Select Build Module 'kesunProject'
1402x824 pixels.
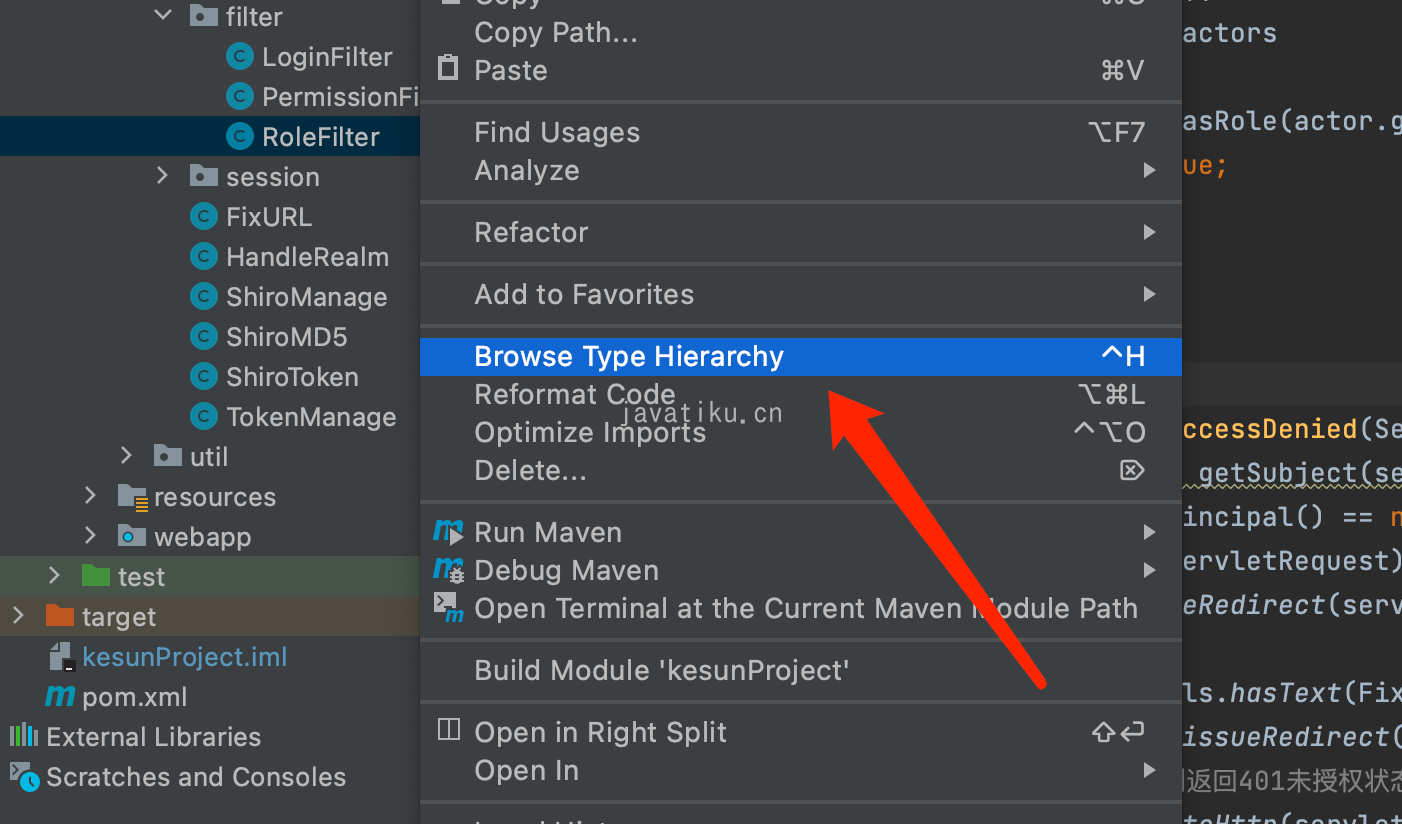662,670
